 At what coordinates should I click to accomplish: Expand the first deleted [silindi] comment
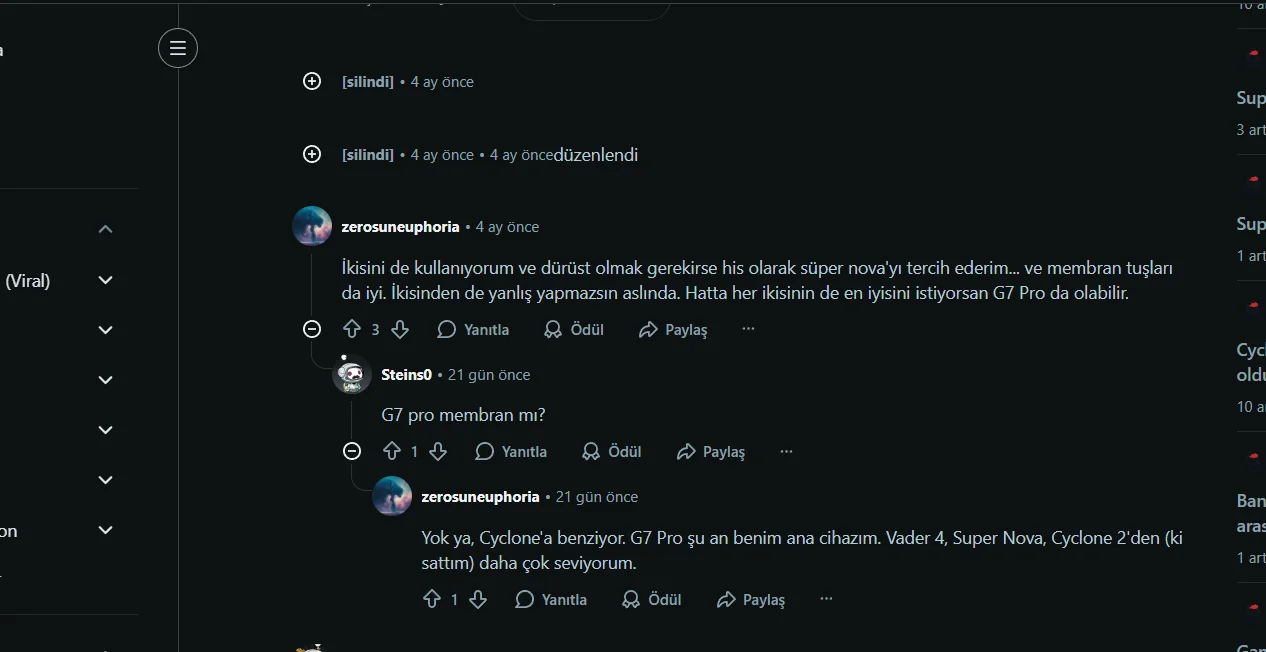(312, 81)
